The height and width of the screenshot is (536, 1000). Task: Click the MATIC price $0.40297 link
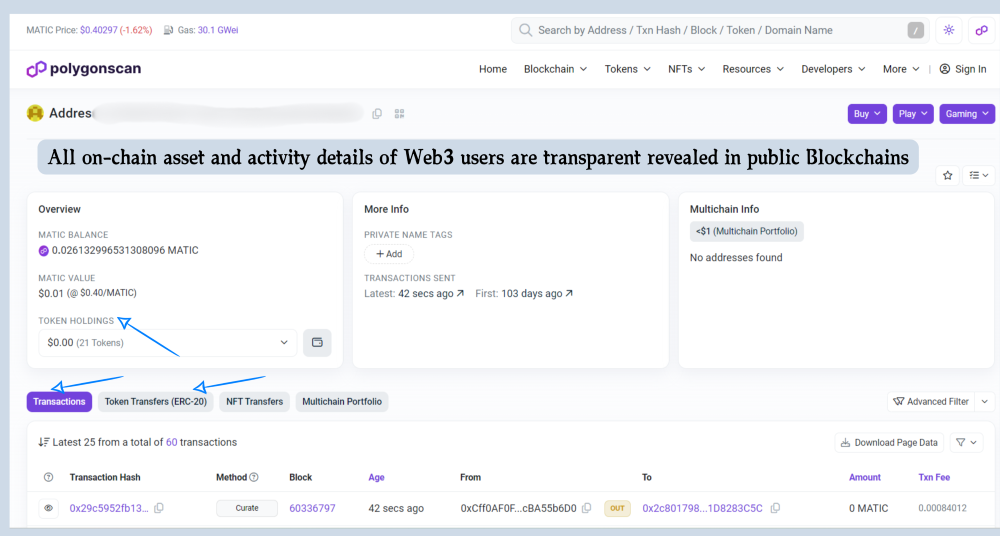pos(98,30)
